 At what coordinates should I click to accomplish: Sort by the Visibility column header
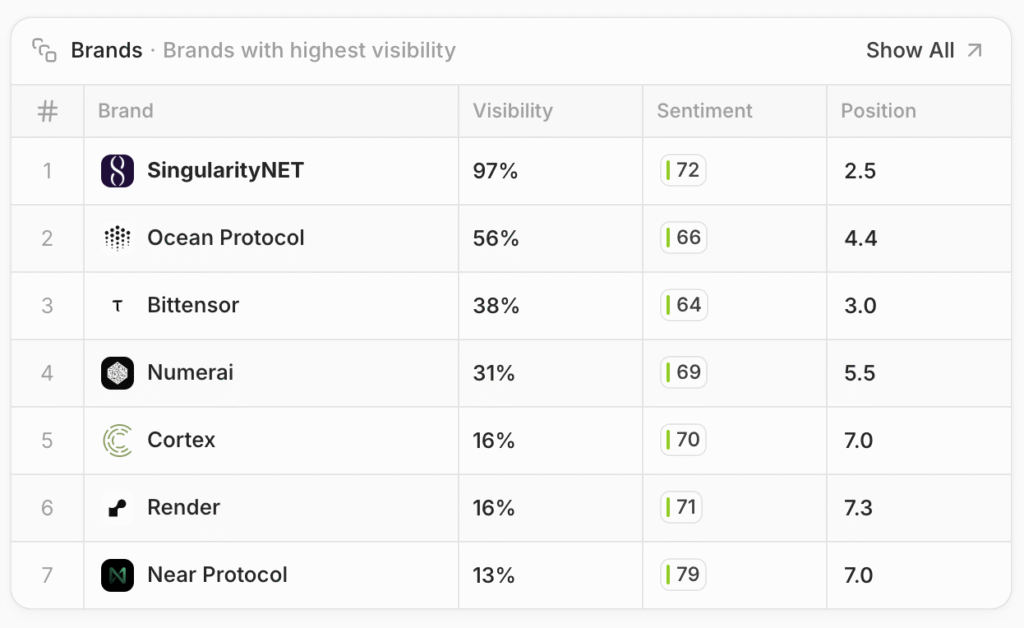coord(512,111)
